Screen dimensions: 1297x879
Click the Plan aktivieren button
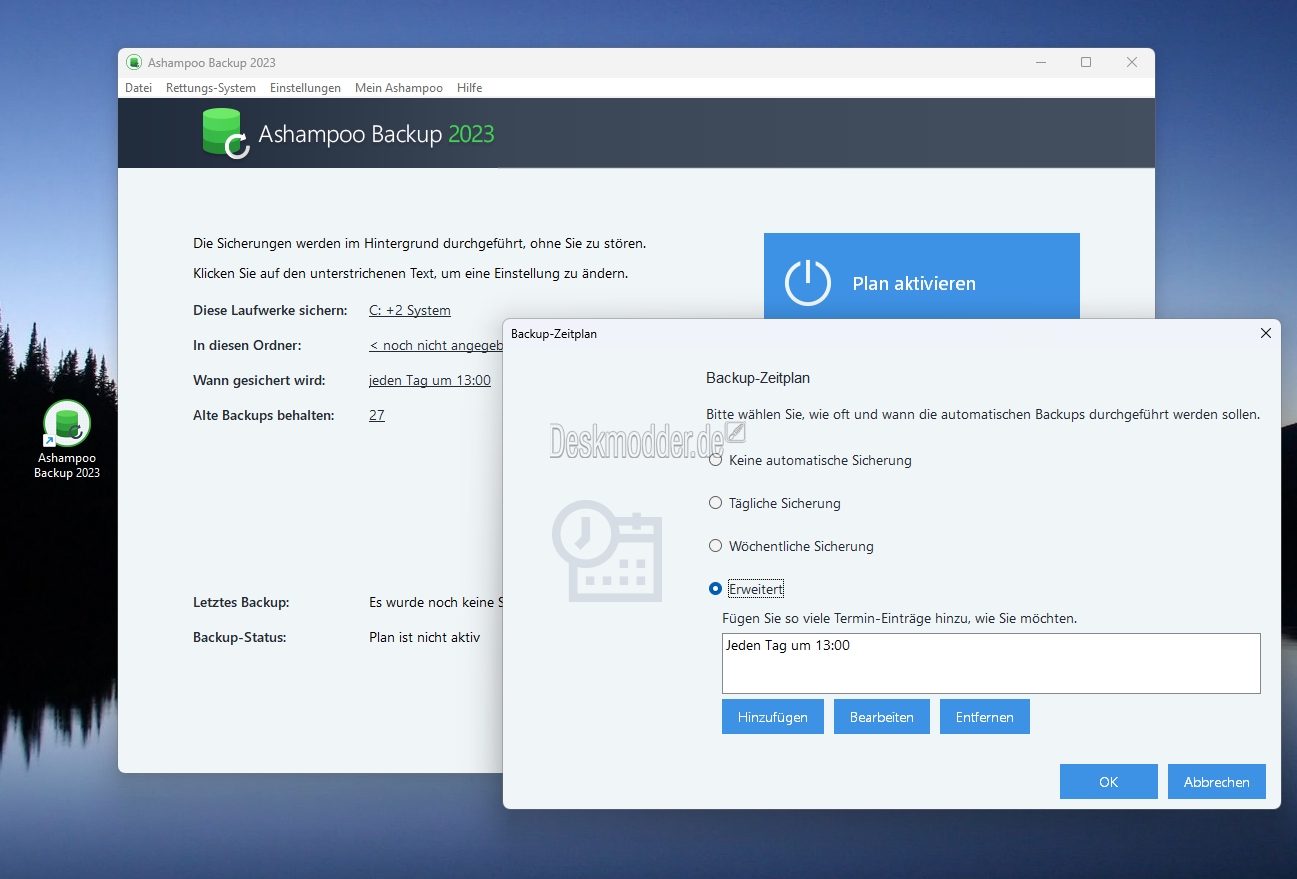pyautogui.click(x=922, y=277)
